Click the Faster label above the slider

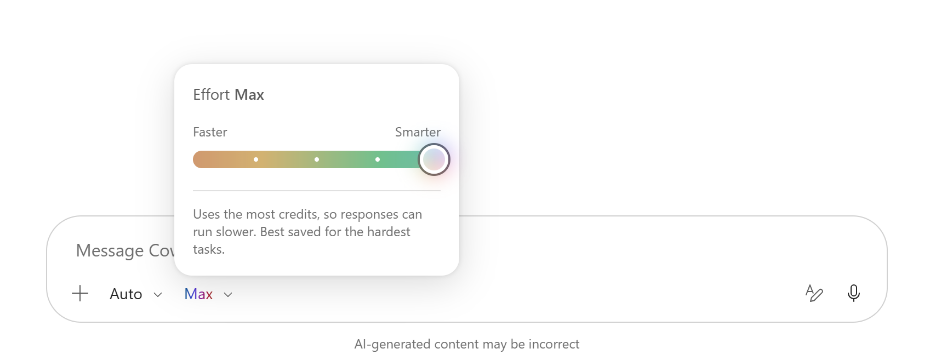pos(210,132)
